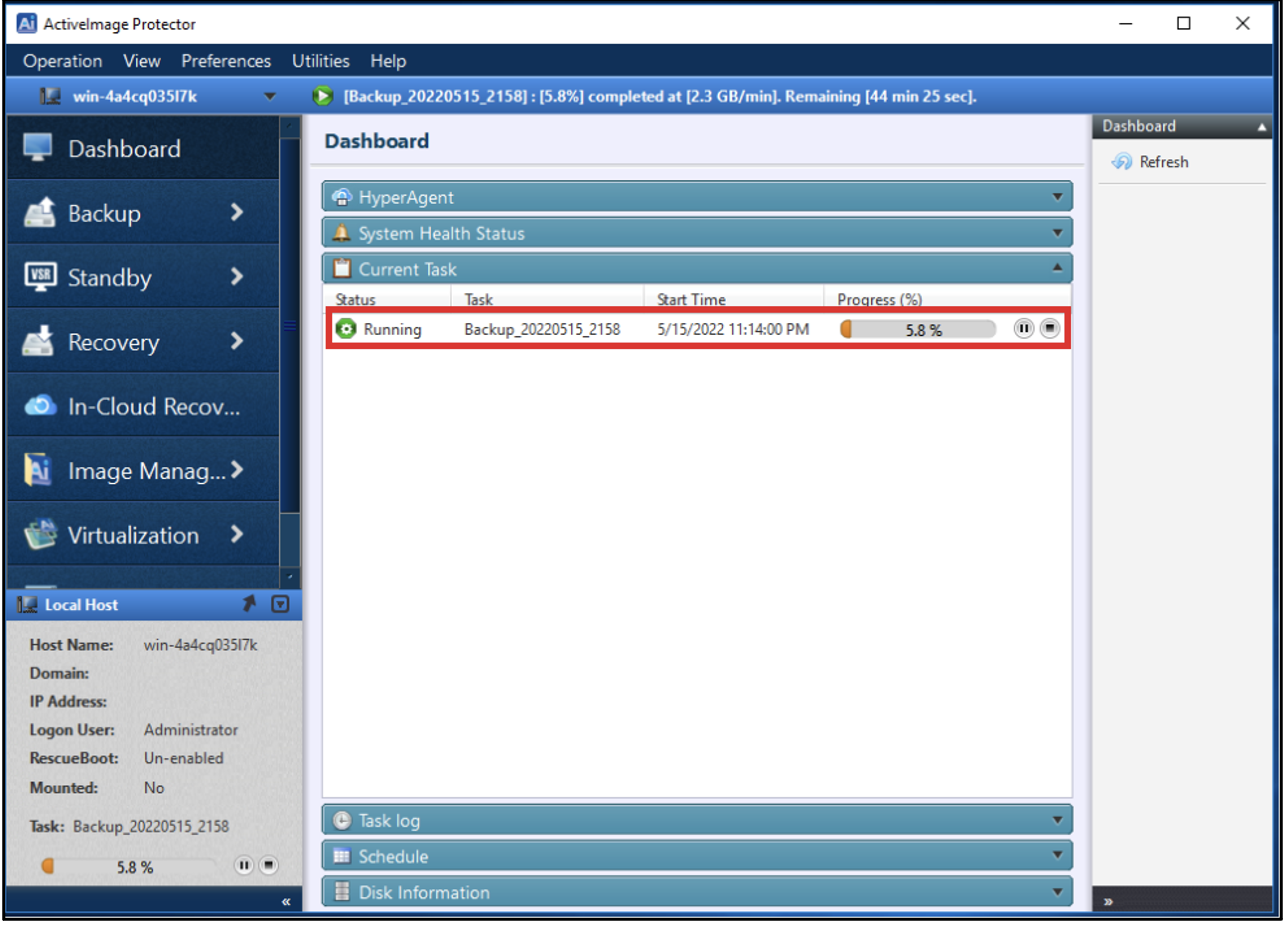Screen dimensions: 1288x926
Task: Open the Preferences menu
Action: (226, 61)
